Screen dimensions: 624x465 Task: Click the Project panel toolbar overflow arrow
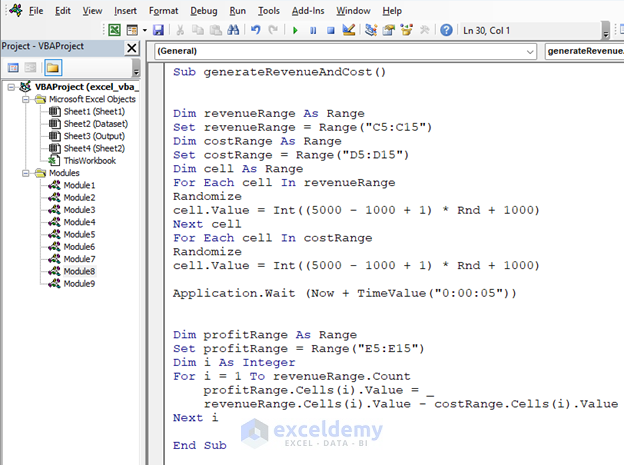pyautogui.click(x=136, y=68)
